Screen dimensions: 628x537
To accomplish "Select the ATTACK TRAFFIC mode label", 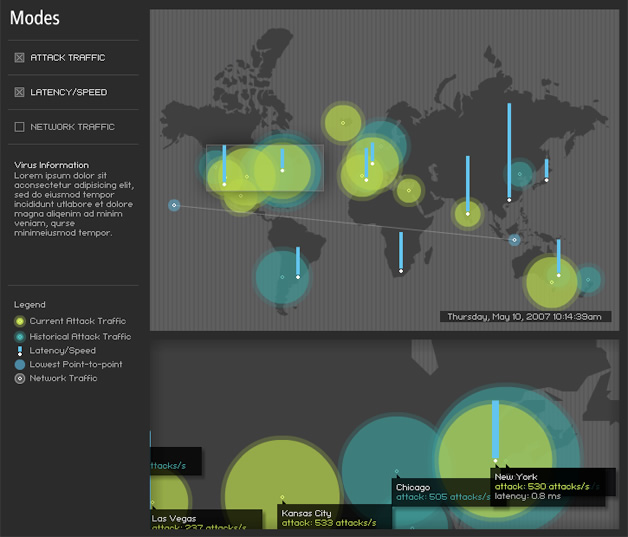I will pyautogui.click(x=68, y=58).
